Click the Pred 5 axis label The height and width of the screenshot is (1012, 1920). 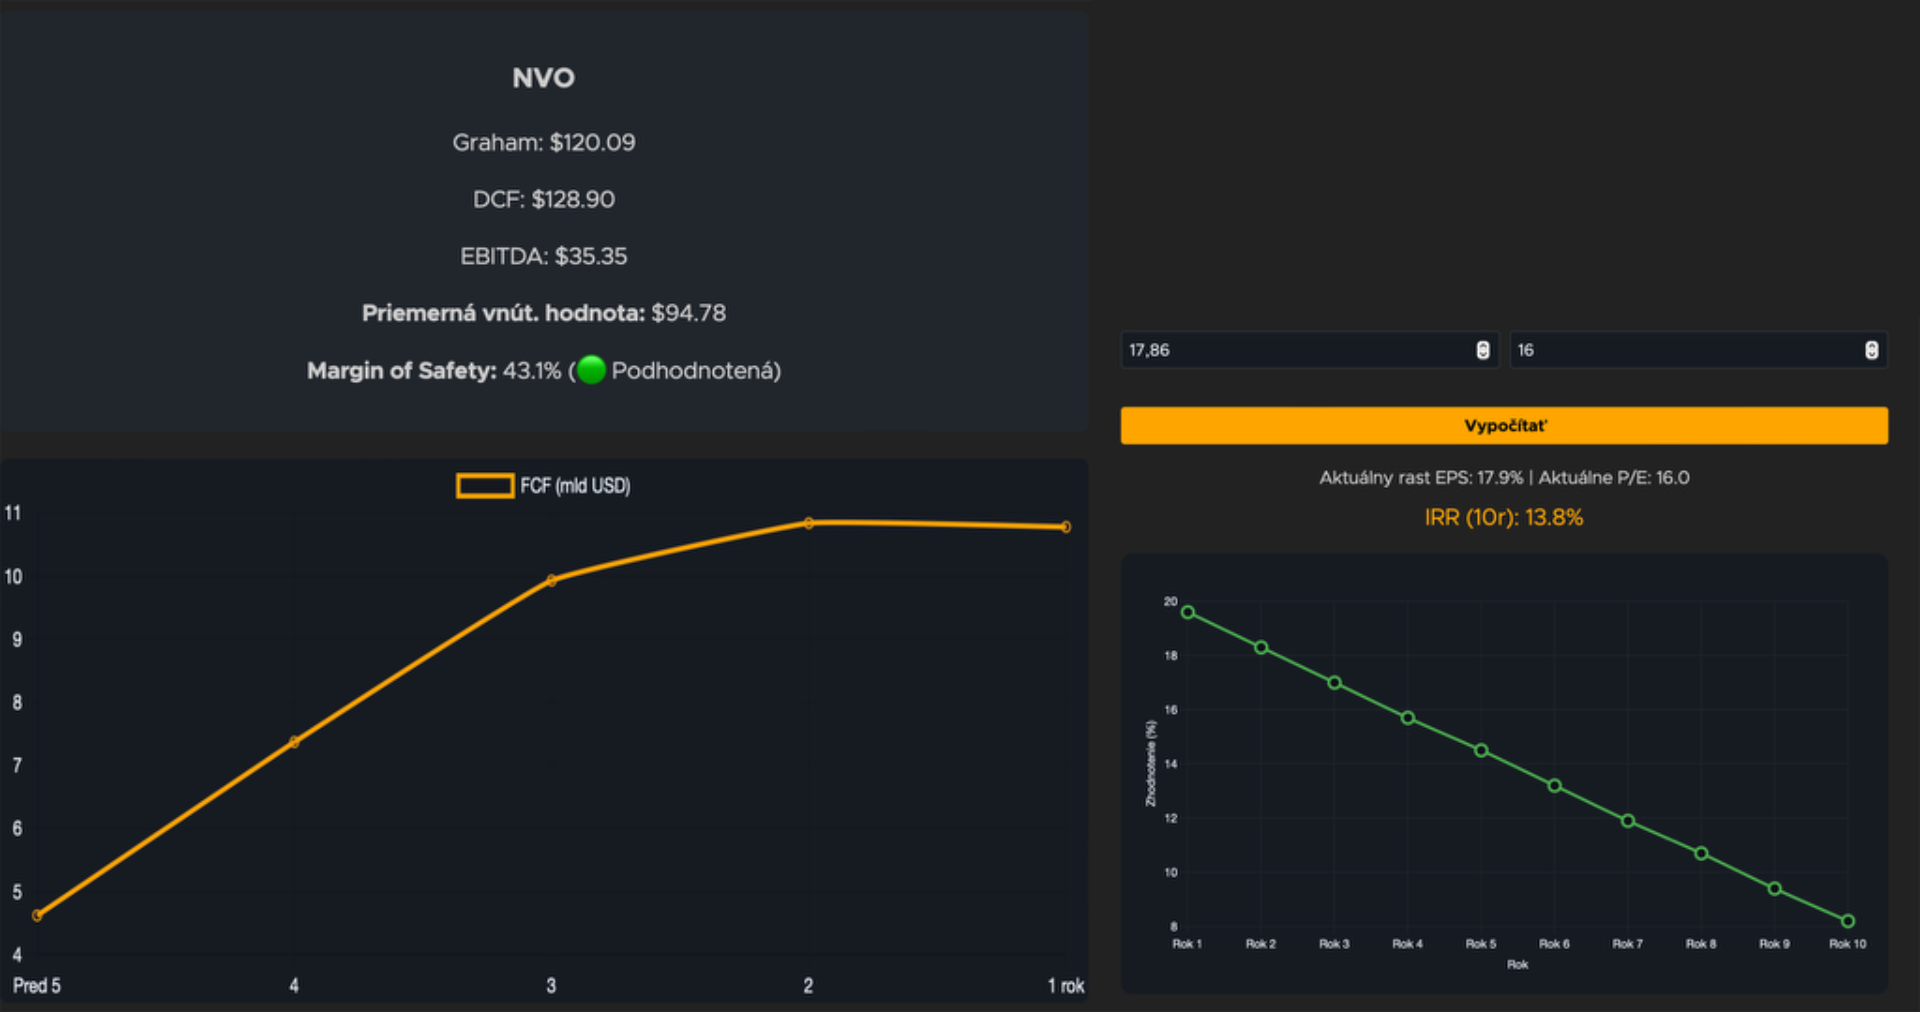(x=37, y=985)
